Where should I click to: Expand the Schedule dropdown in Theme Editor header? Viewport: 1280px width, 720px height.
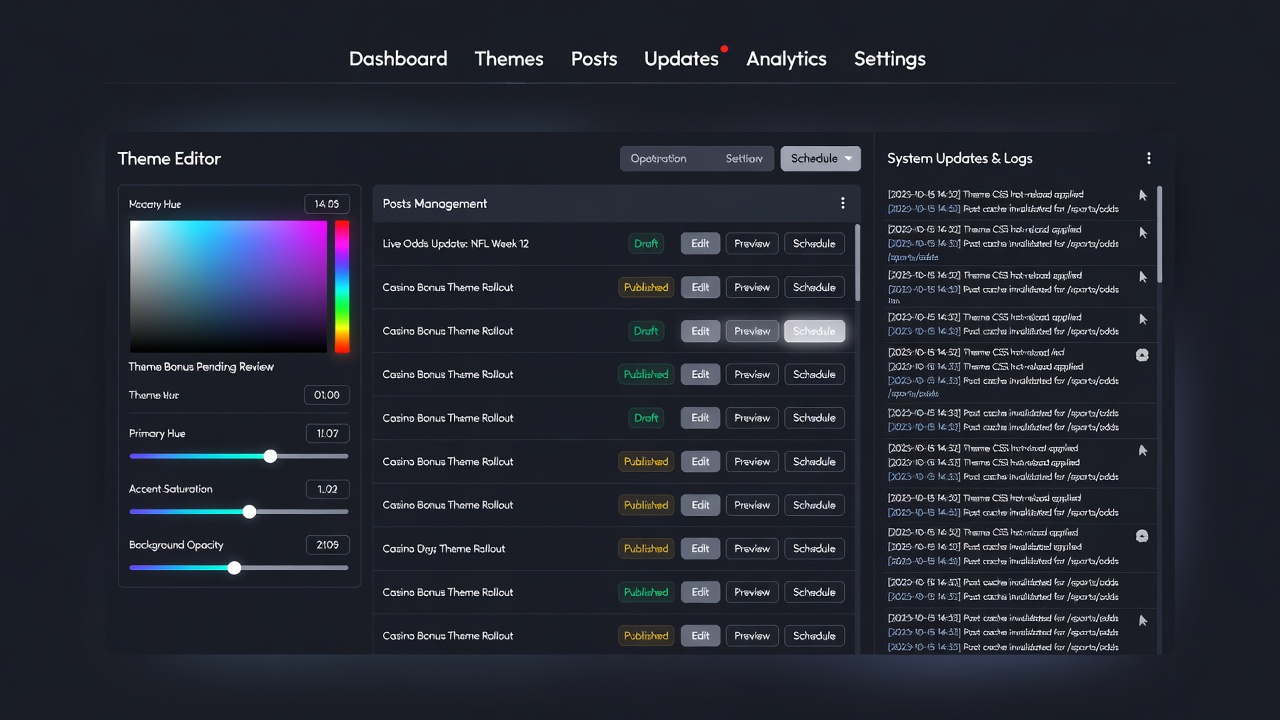tap(820, 158)
